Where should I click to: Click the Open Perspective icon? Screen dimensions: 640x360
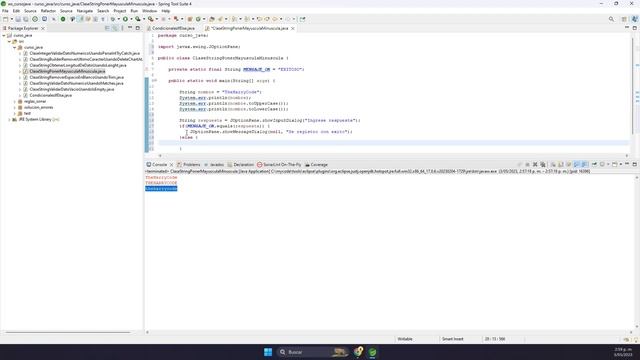[624, 19]
